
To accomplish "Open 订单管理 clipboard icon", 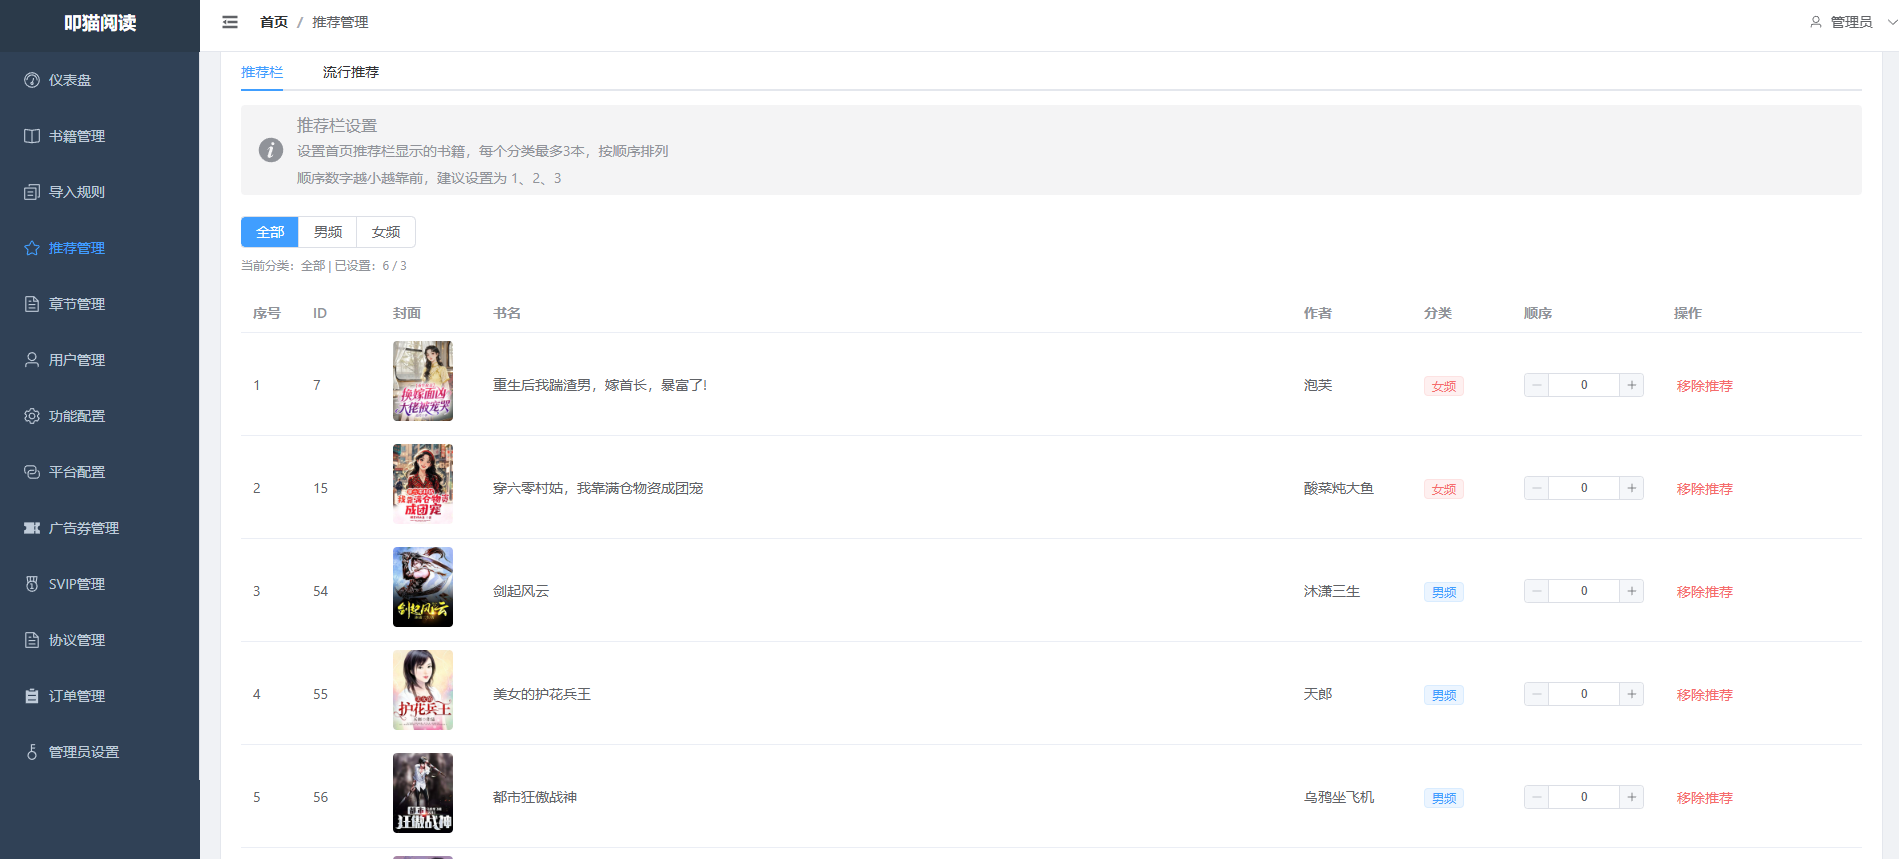I will pos(32,696).
